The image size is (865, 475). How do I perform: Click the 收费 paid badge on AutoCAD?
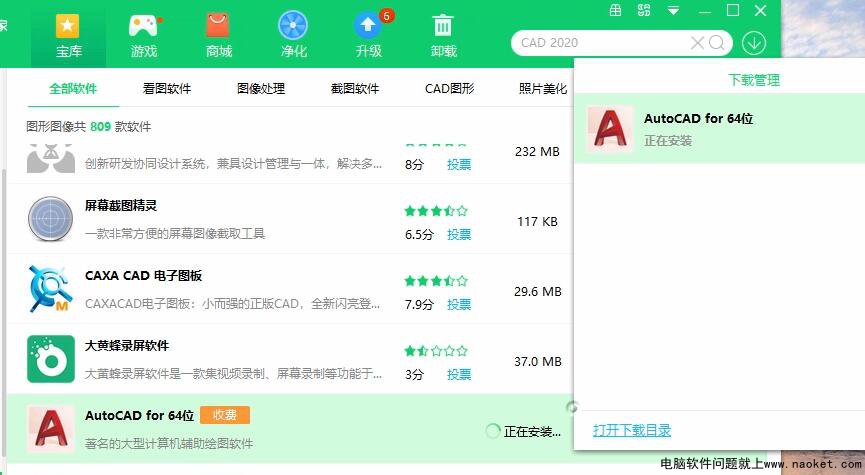[x=225, y=415]
